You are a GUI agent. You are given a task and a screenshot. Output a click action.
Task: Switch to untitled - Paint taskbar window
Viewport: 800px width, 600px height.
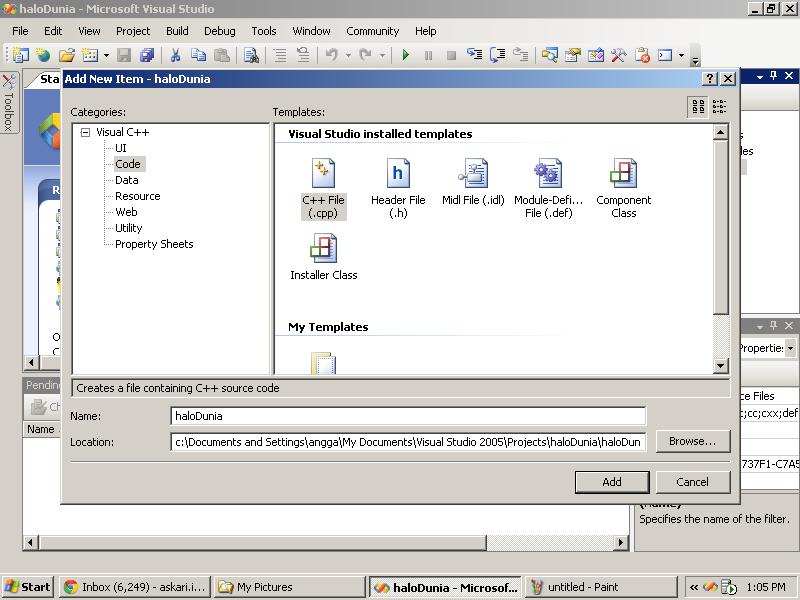601,587
